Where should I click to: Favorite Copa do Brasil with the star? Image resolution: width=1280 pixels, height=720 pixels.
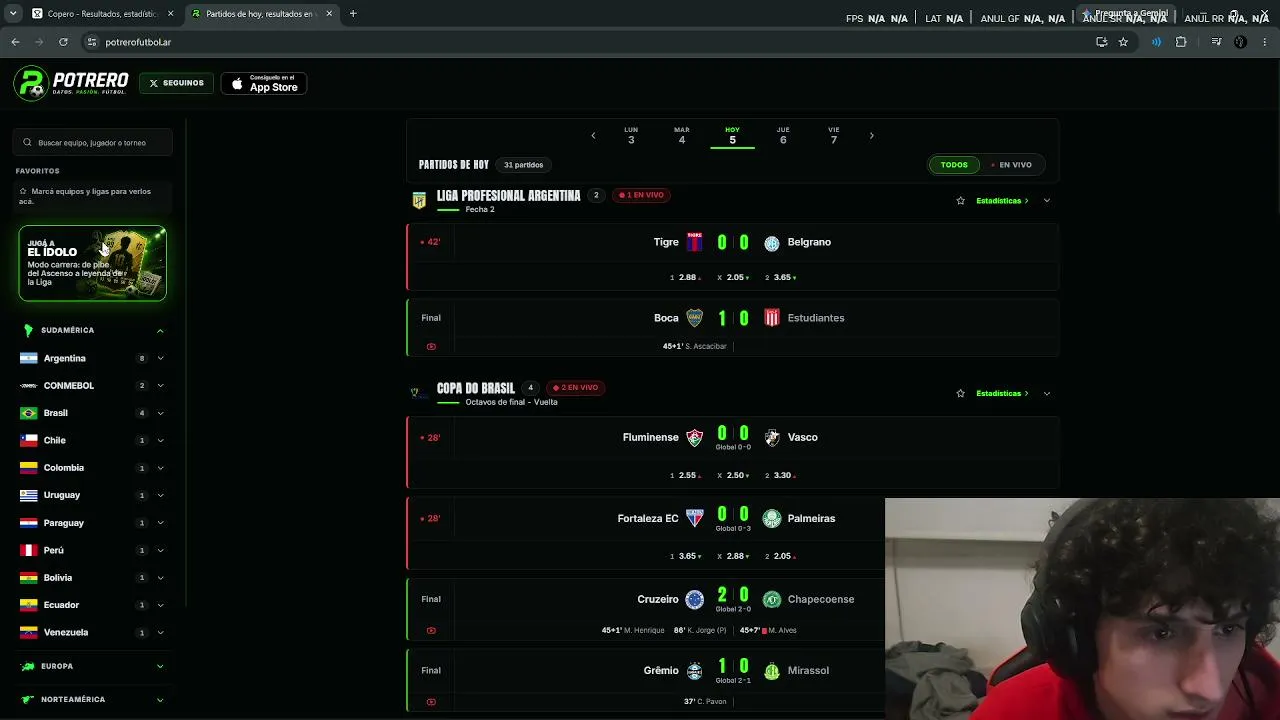961,394
